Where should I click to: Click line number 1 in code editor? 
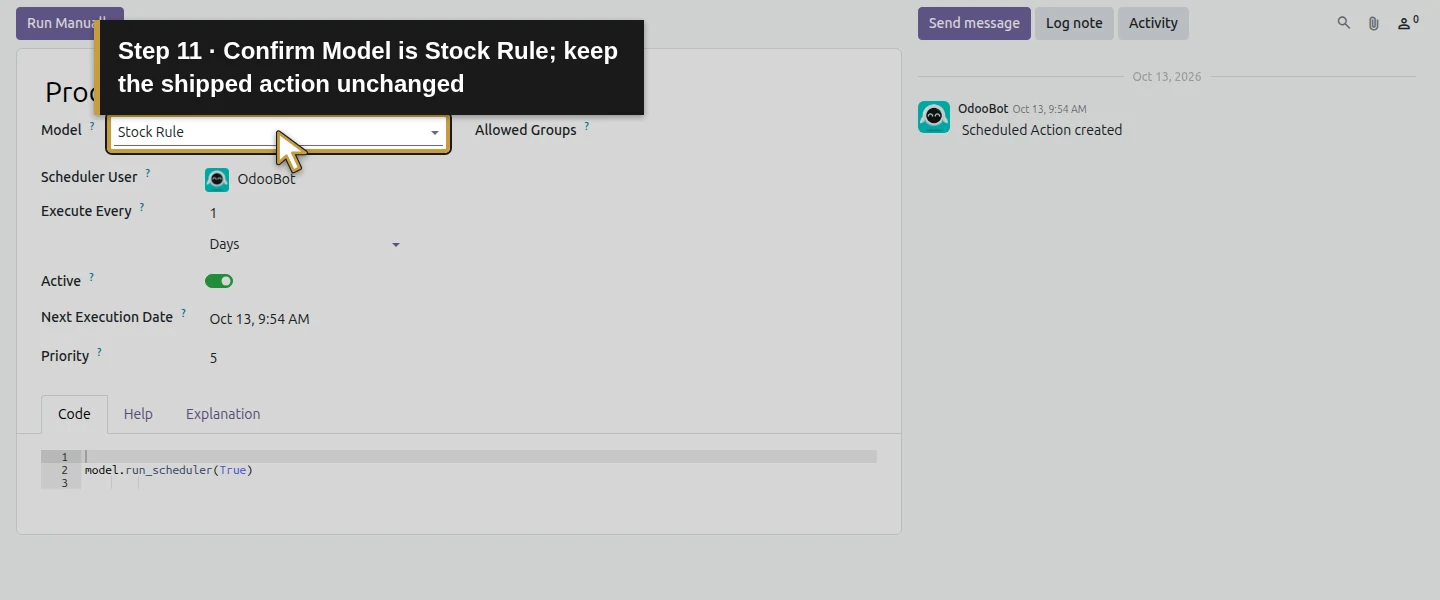click(64, 457)
